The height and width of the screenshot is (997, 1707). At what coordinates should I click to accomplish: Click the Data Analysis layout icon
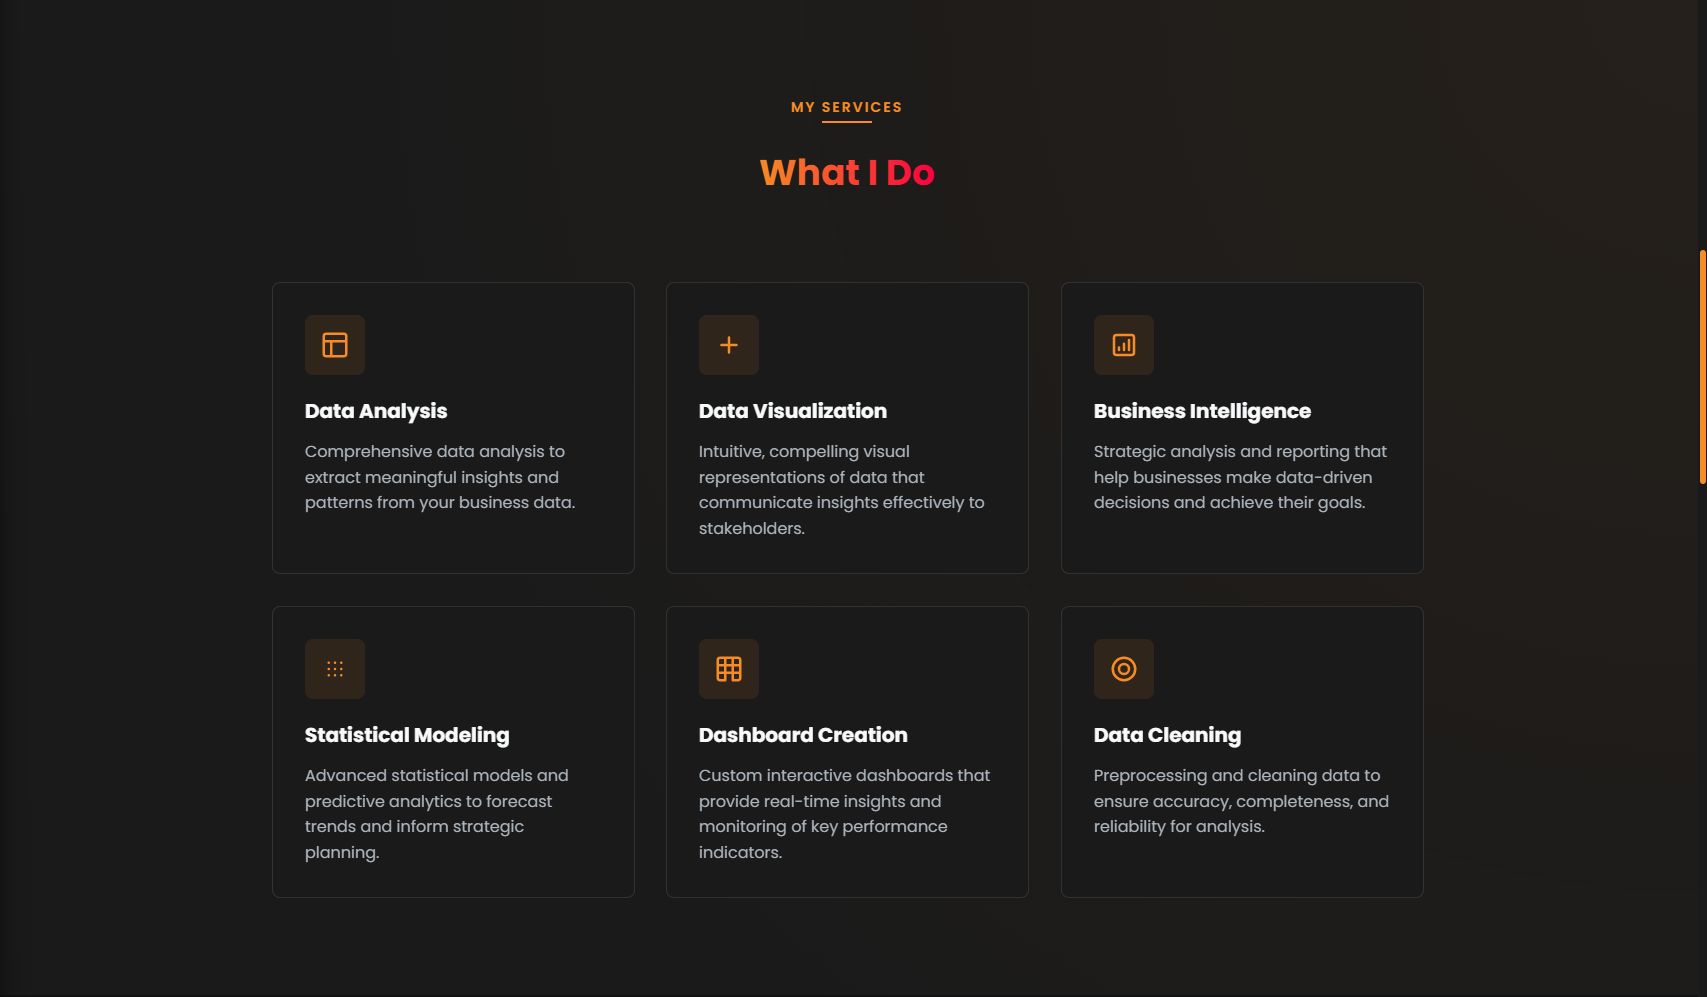pyautogui.click(x=335, y=345)
